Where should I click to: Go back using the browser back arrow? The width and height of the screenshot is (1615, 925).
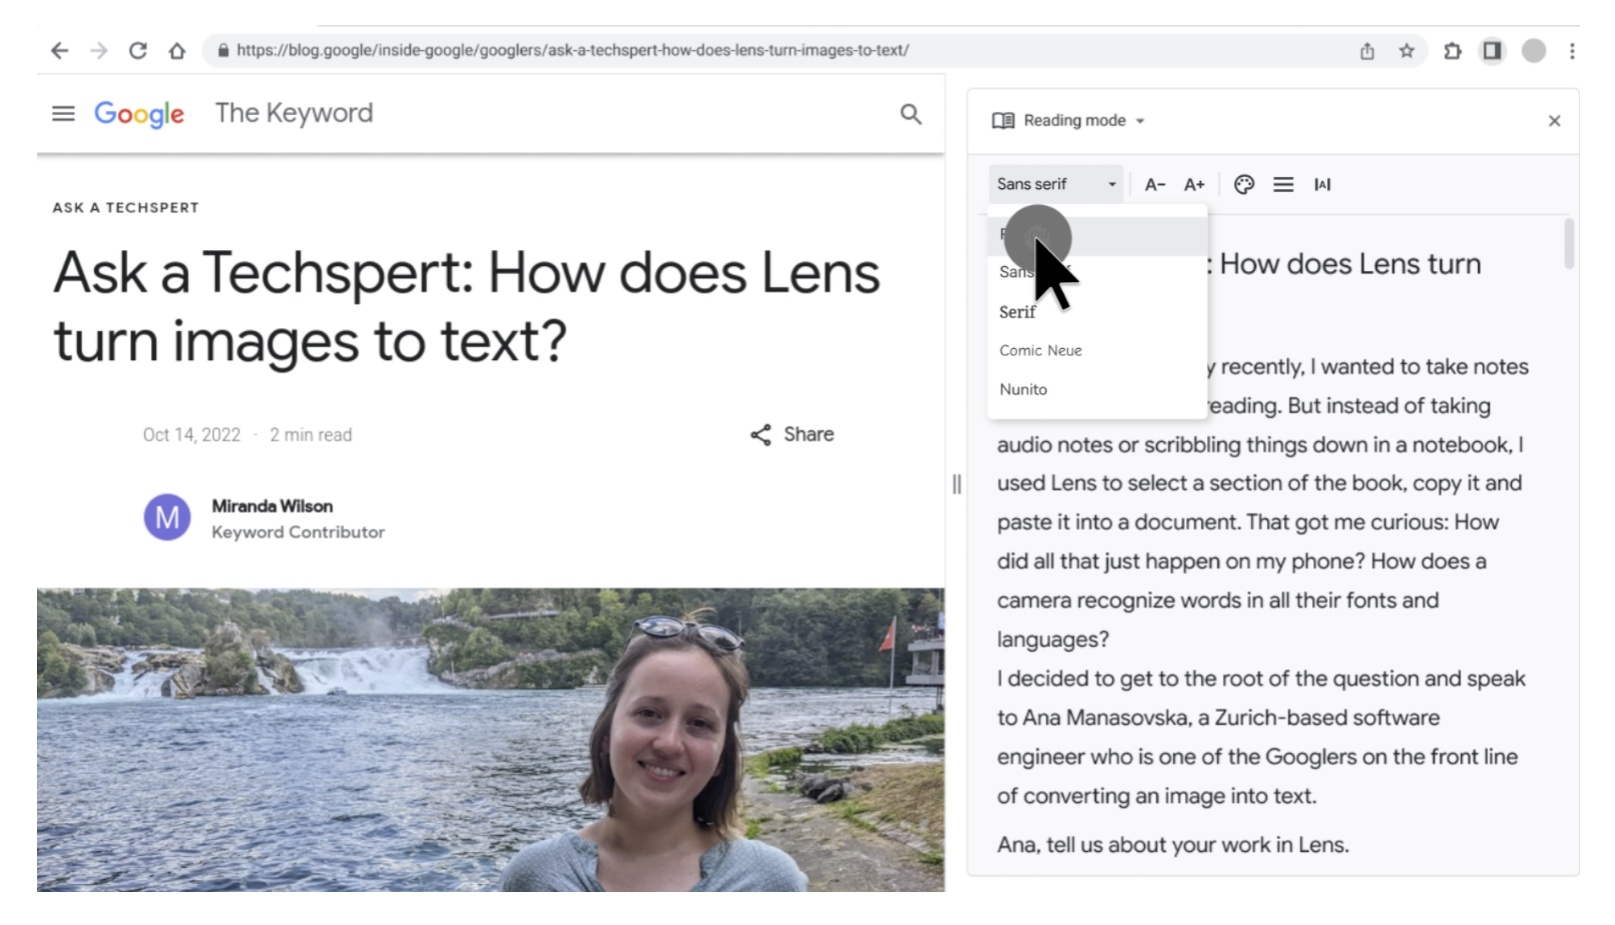60,50
